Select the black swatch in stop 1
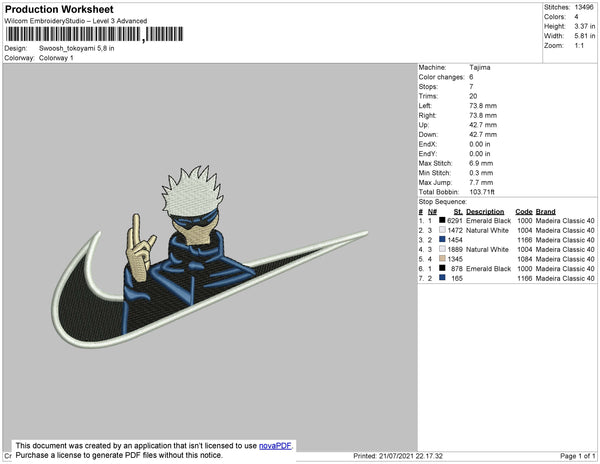The height and width of the screenshot is (464, 600). [442, 220]
